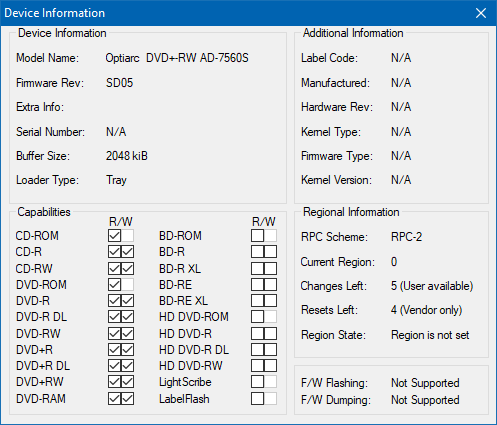Toggle the CD-RW write checkbox
The height and width of the screenshot is (425, 497).
click(x=128, y=268)
